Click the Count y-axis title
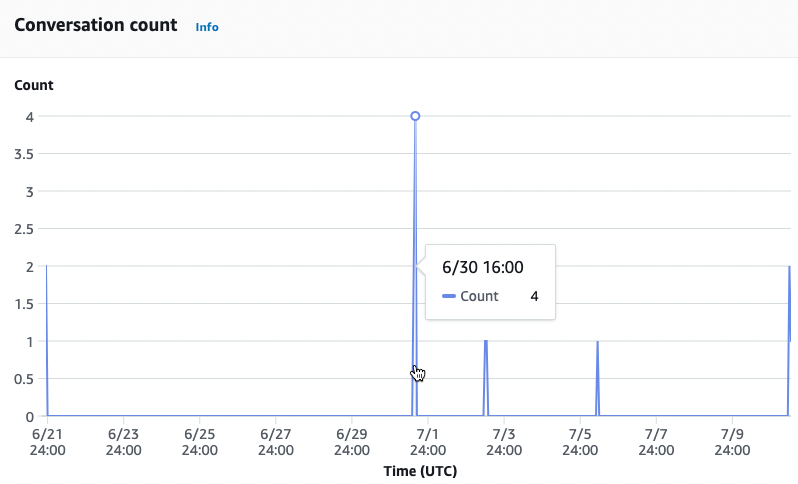This screenshot has width=798, height=484. pyautogui.click(x=34, y=85)
